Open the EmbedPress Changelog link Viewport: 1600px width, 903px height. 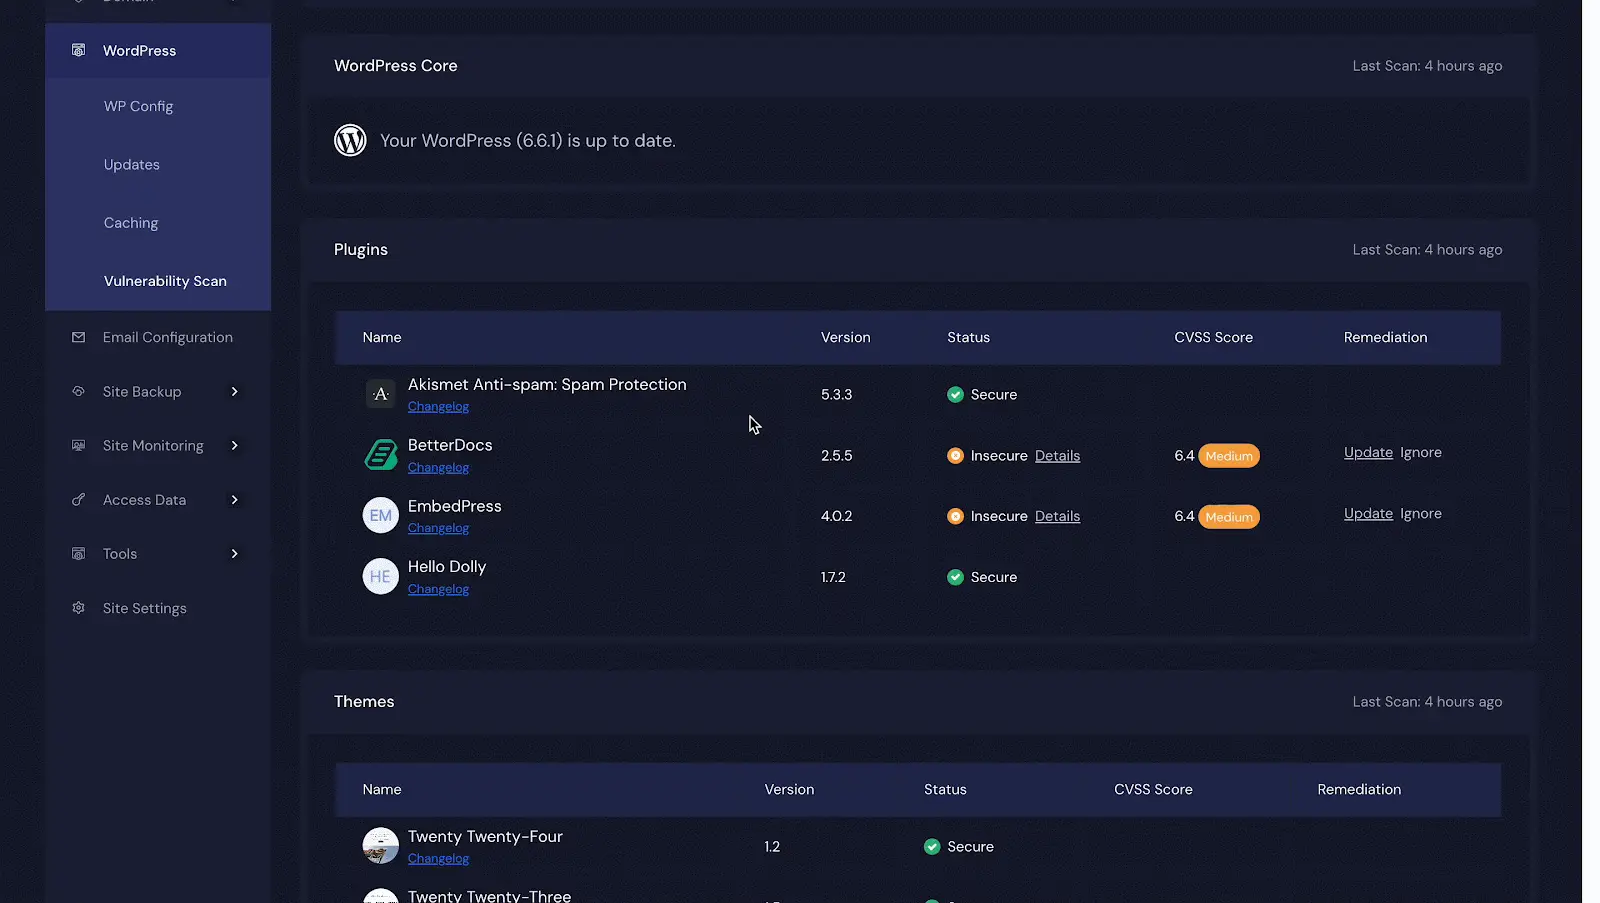(x=438, y=528)
